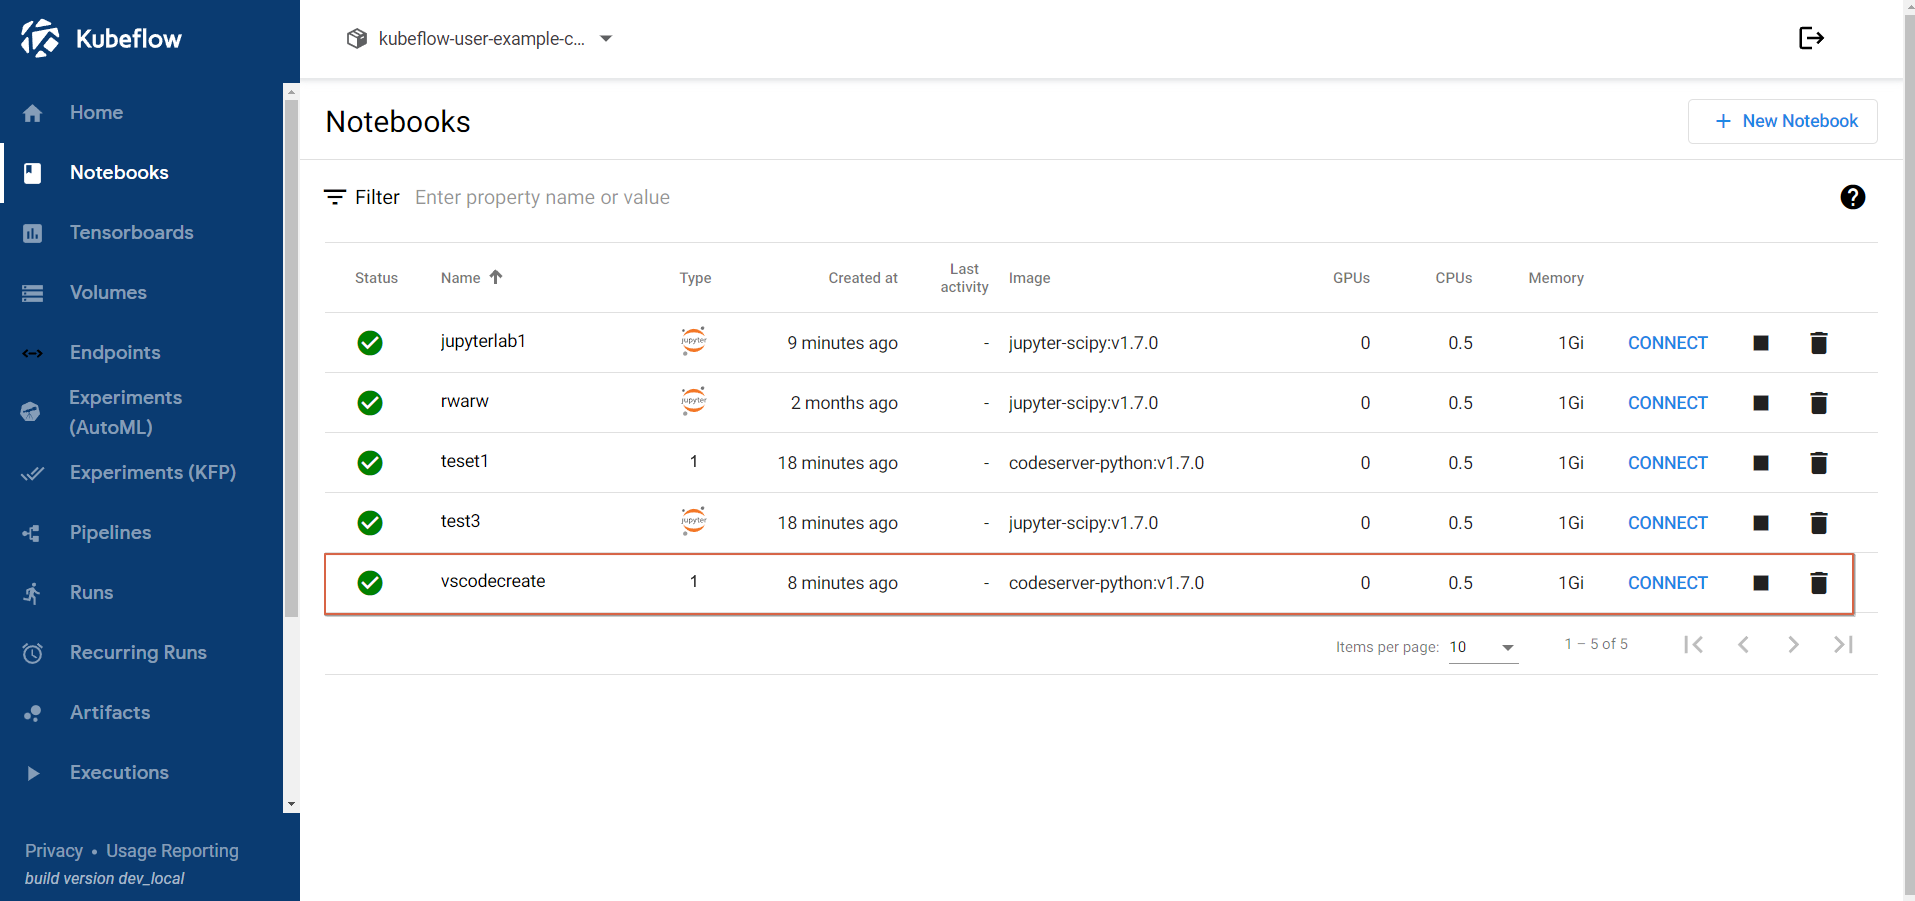Delete the rwarw notebook
Viewport: 1915px width, 901px height.
(x=1819, y=403)
